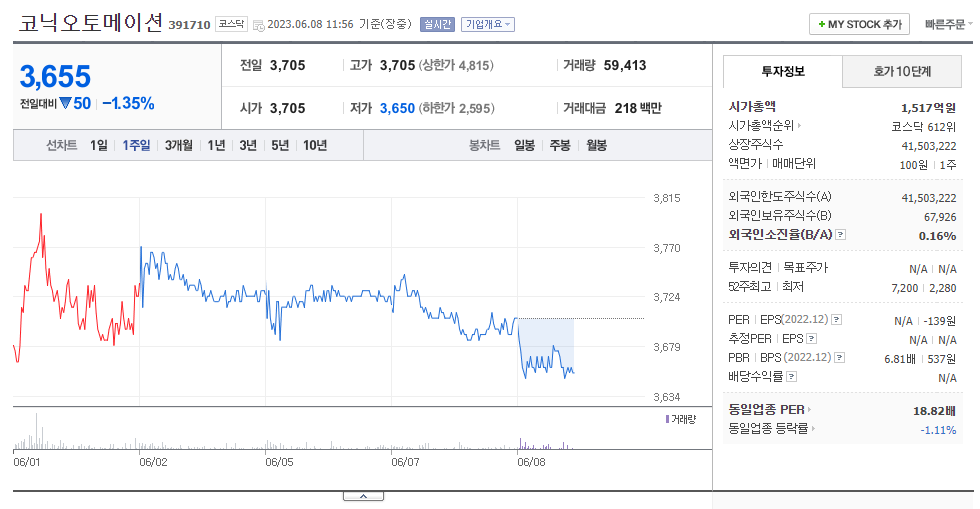Viewport: 980px width, 509px height.
Task: Click the PBR value 6.81배
Action: (x=900, y=359)
